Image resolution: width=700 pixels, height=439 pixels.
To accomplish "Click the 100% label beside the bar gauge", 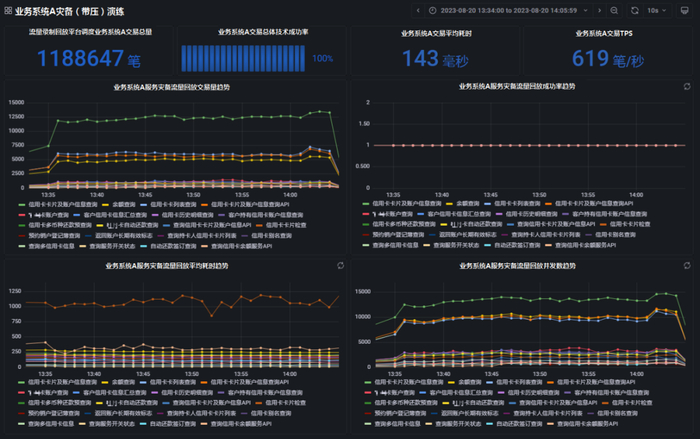I will [322, 59].
